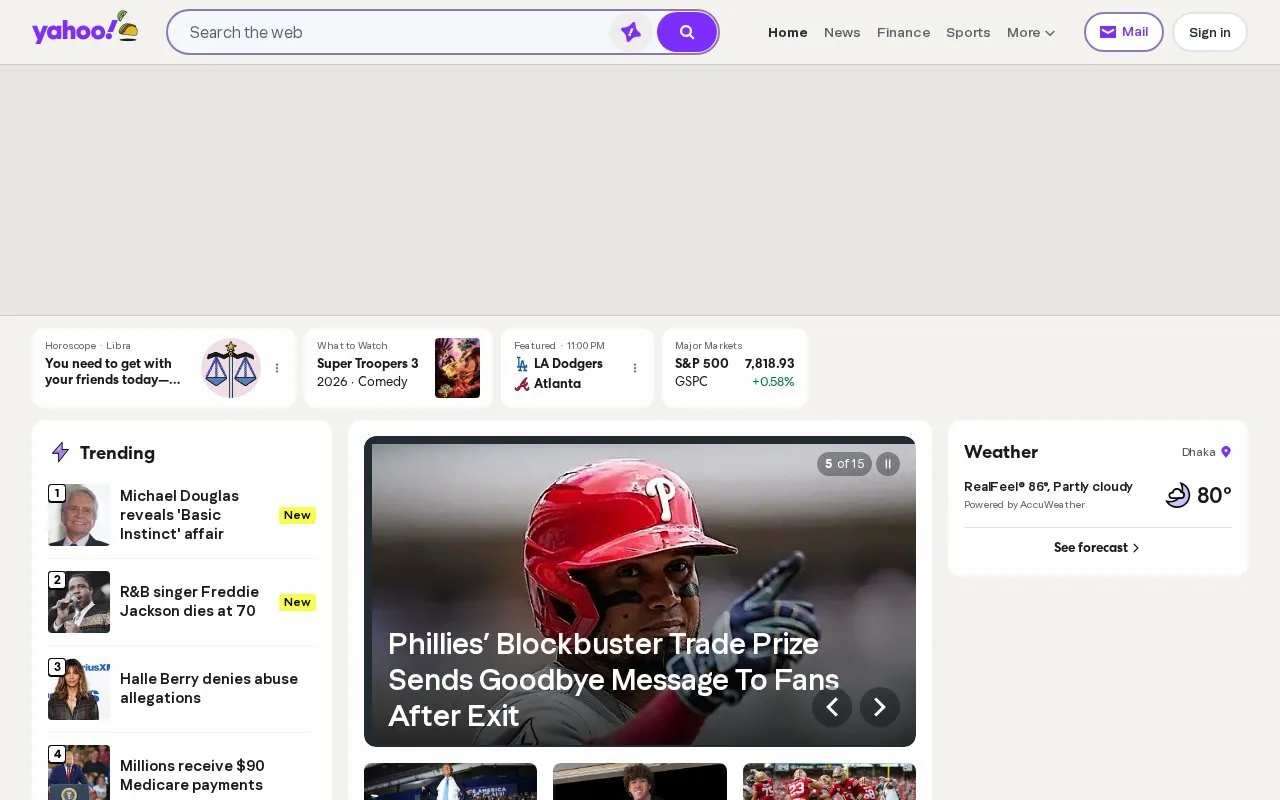Click the Dhaka location label
This screenshot has height=800, width=1280.
pyautogui.click(x=1198, y=452)
